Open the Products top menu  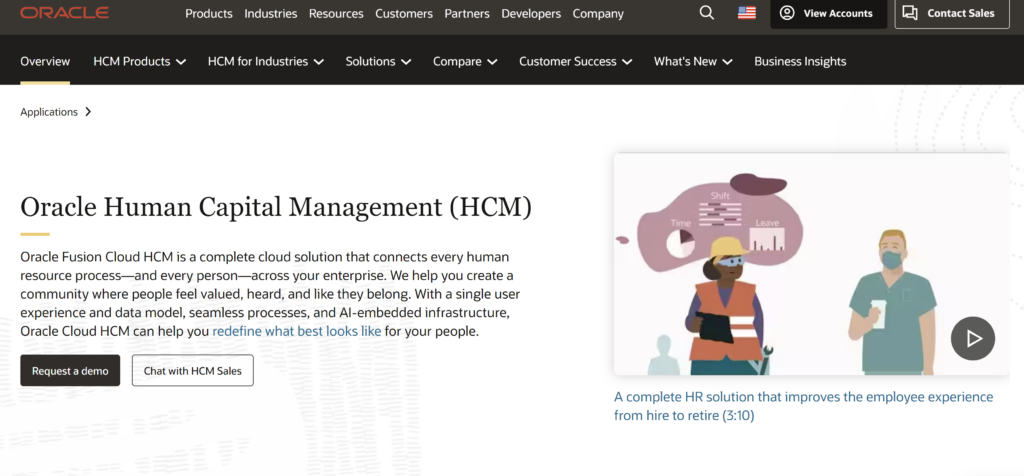click(209, 14)
